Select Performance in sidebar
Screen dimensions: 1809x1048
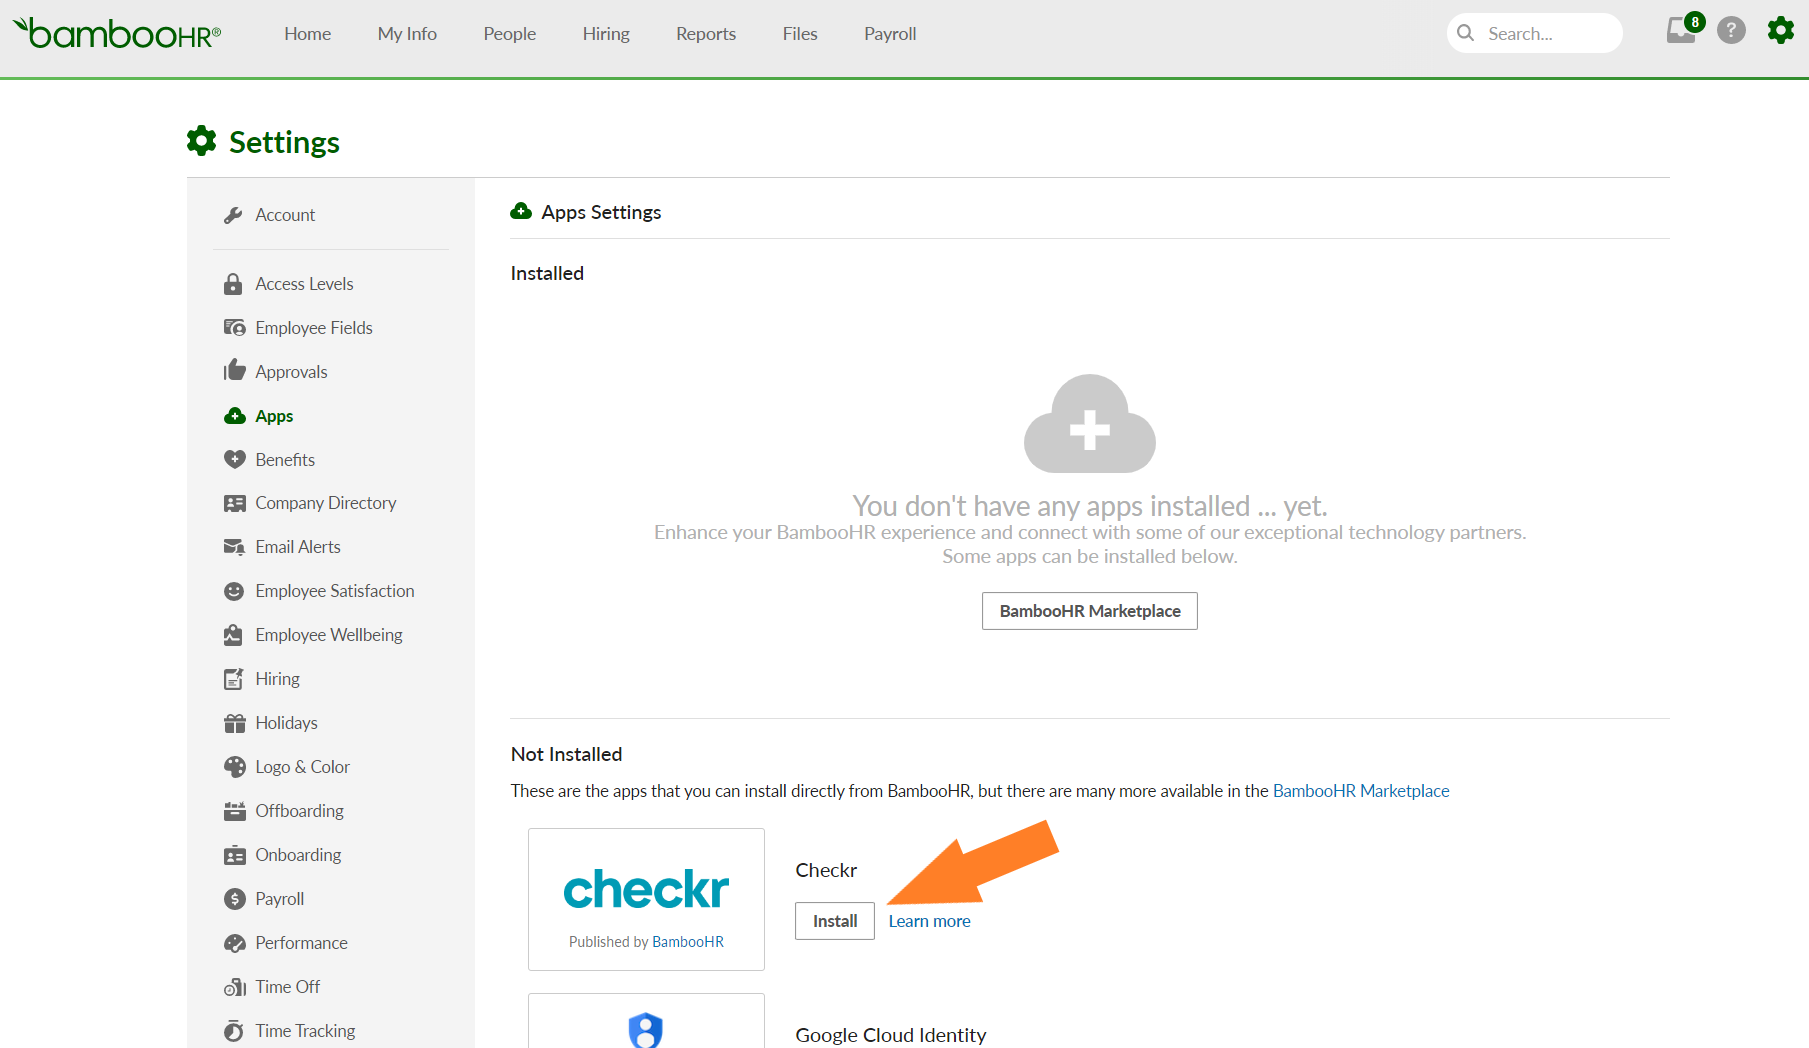pos(301,943)
